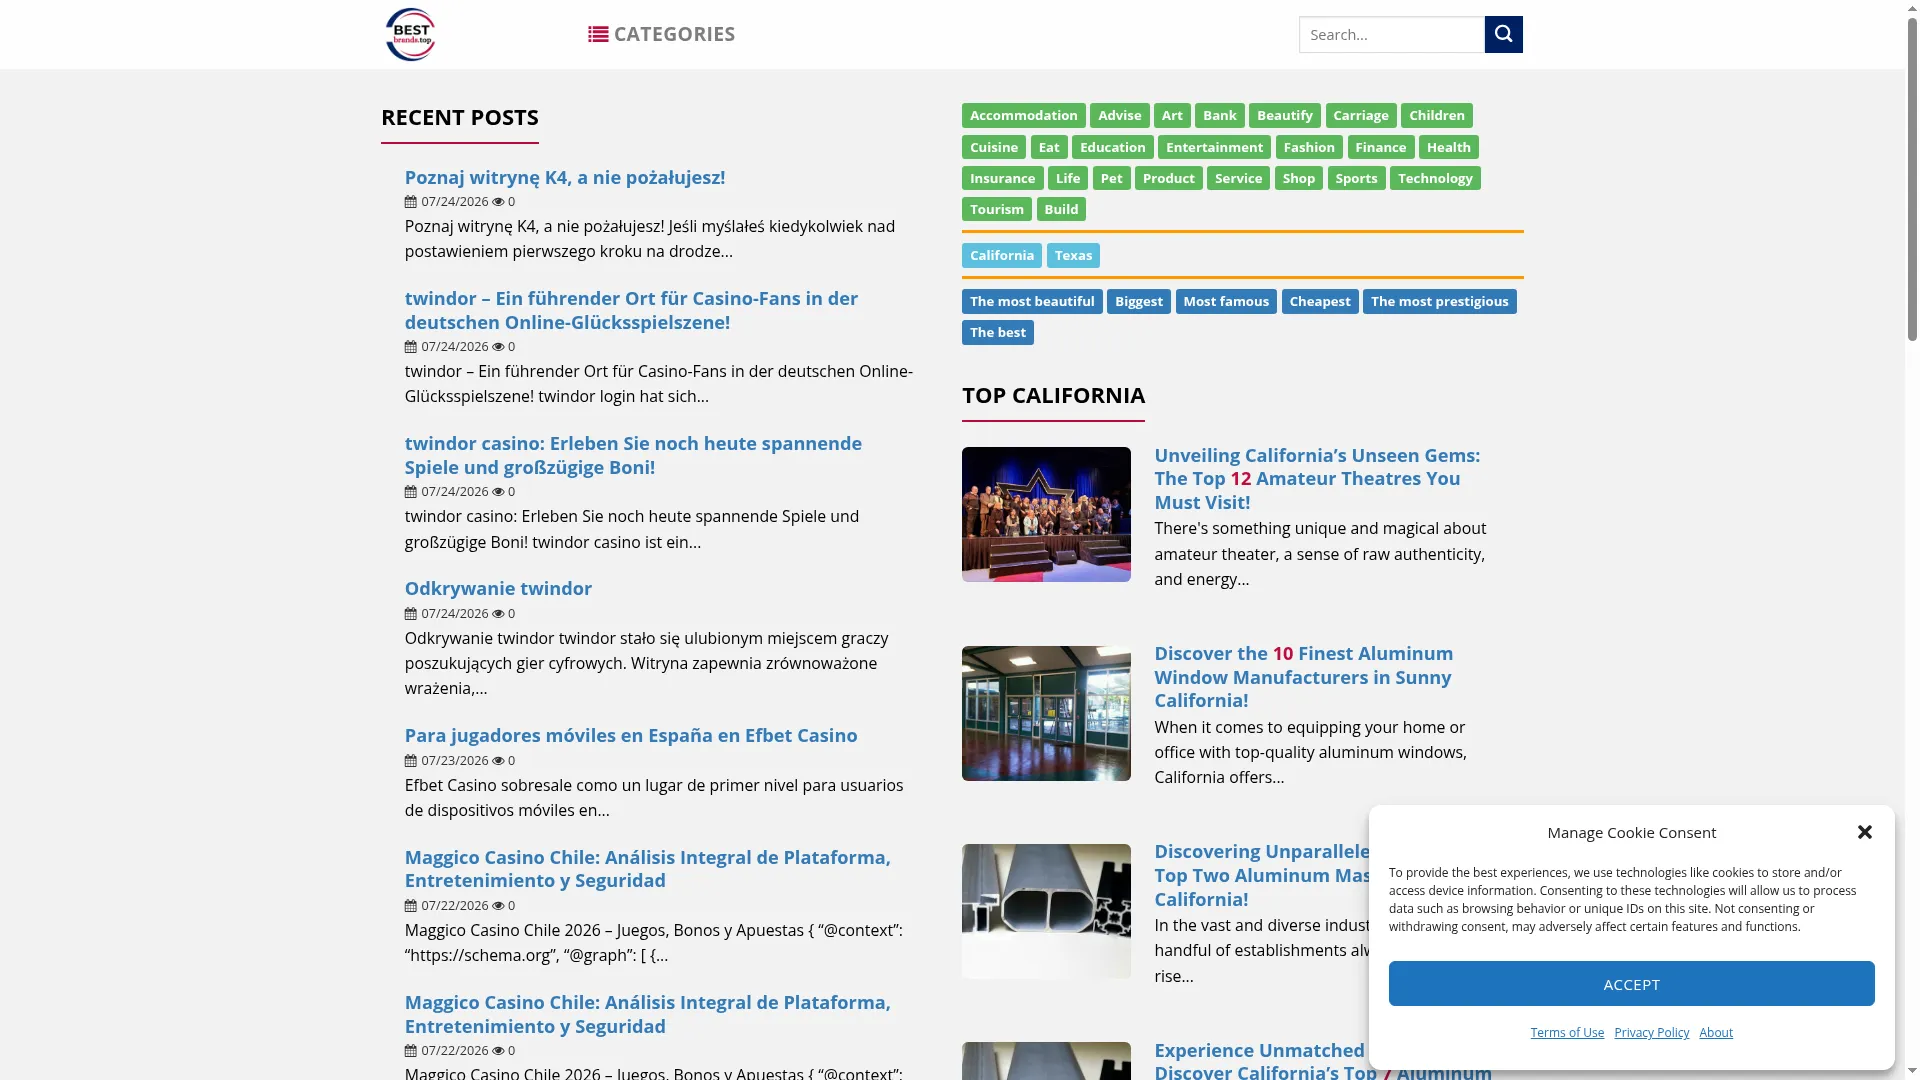Viewport: 1920px width, 1080px height.
Task: Select the Insurance category tag
Action: (1002, 178)
